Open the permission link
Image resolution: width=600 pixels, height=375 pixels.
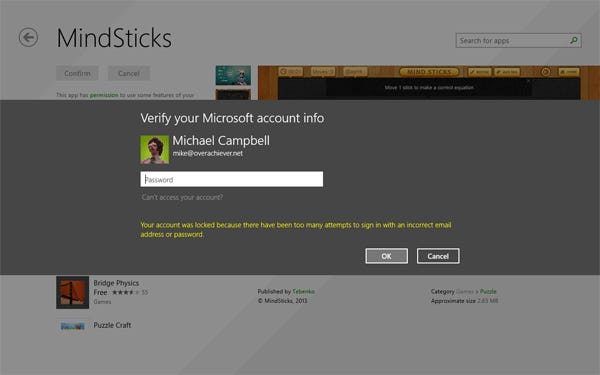[104, 95]
